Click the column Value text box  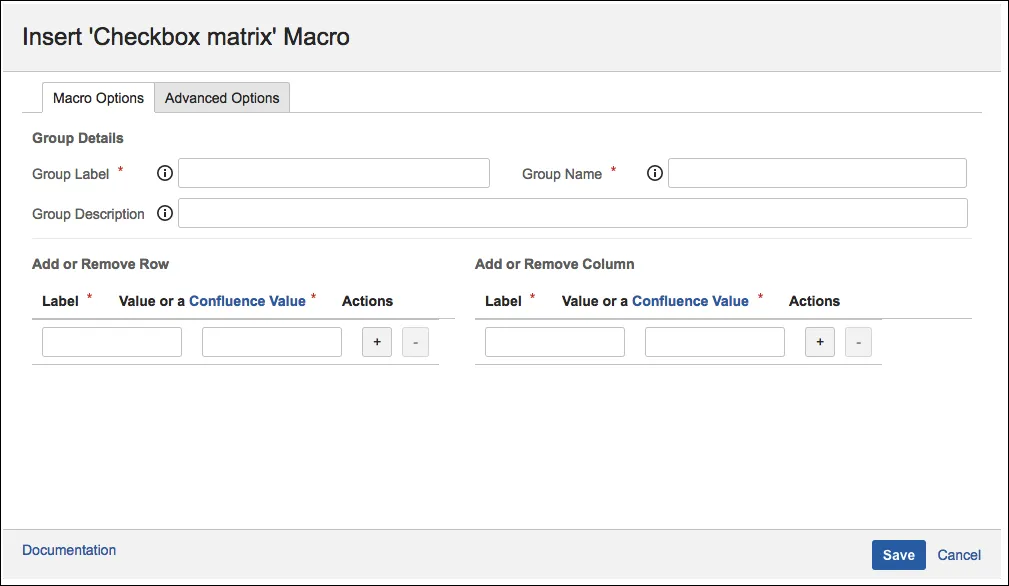pos(715,342)
